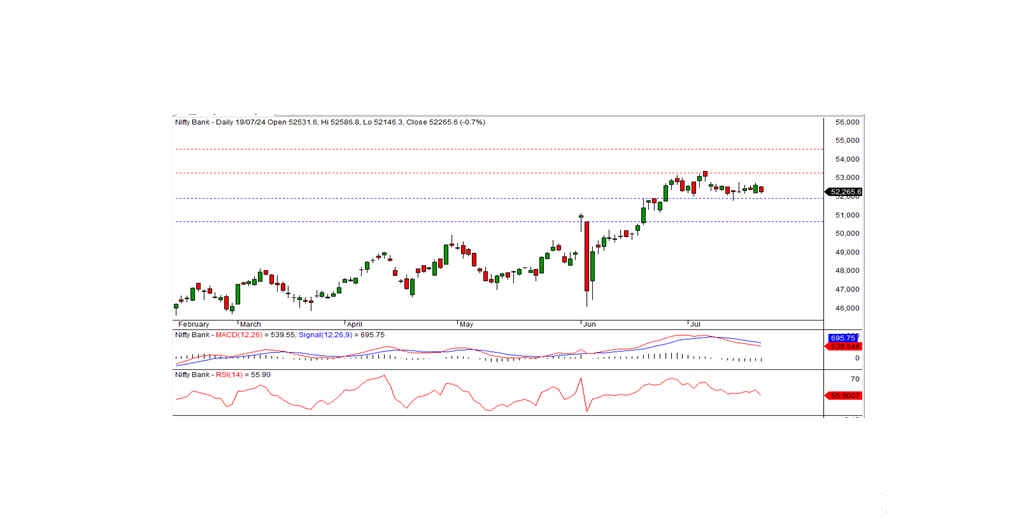1032x527 pixels.
Task: Click the red MACD value tag
Action: point(845,346)
